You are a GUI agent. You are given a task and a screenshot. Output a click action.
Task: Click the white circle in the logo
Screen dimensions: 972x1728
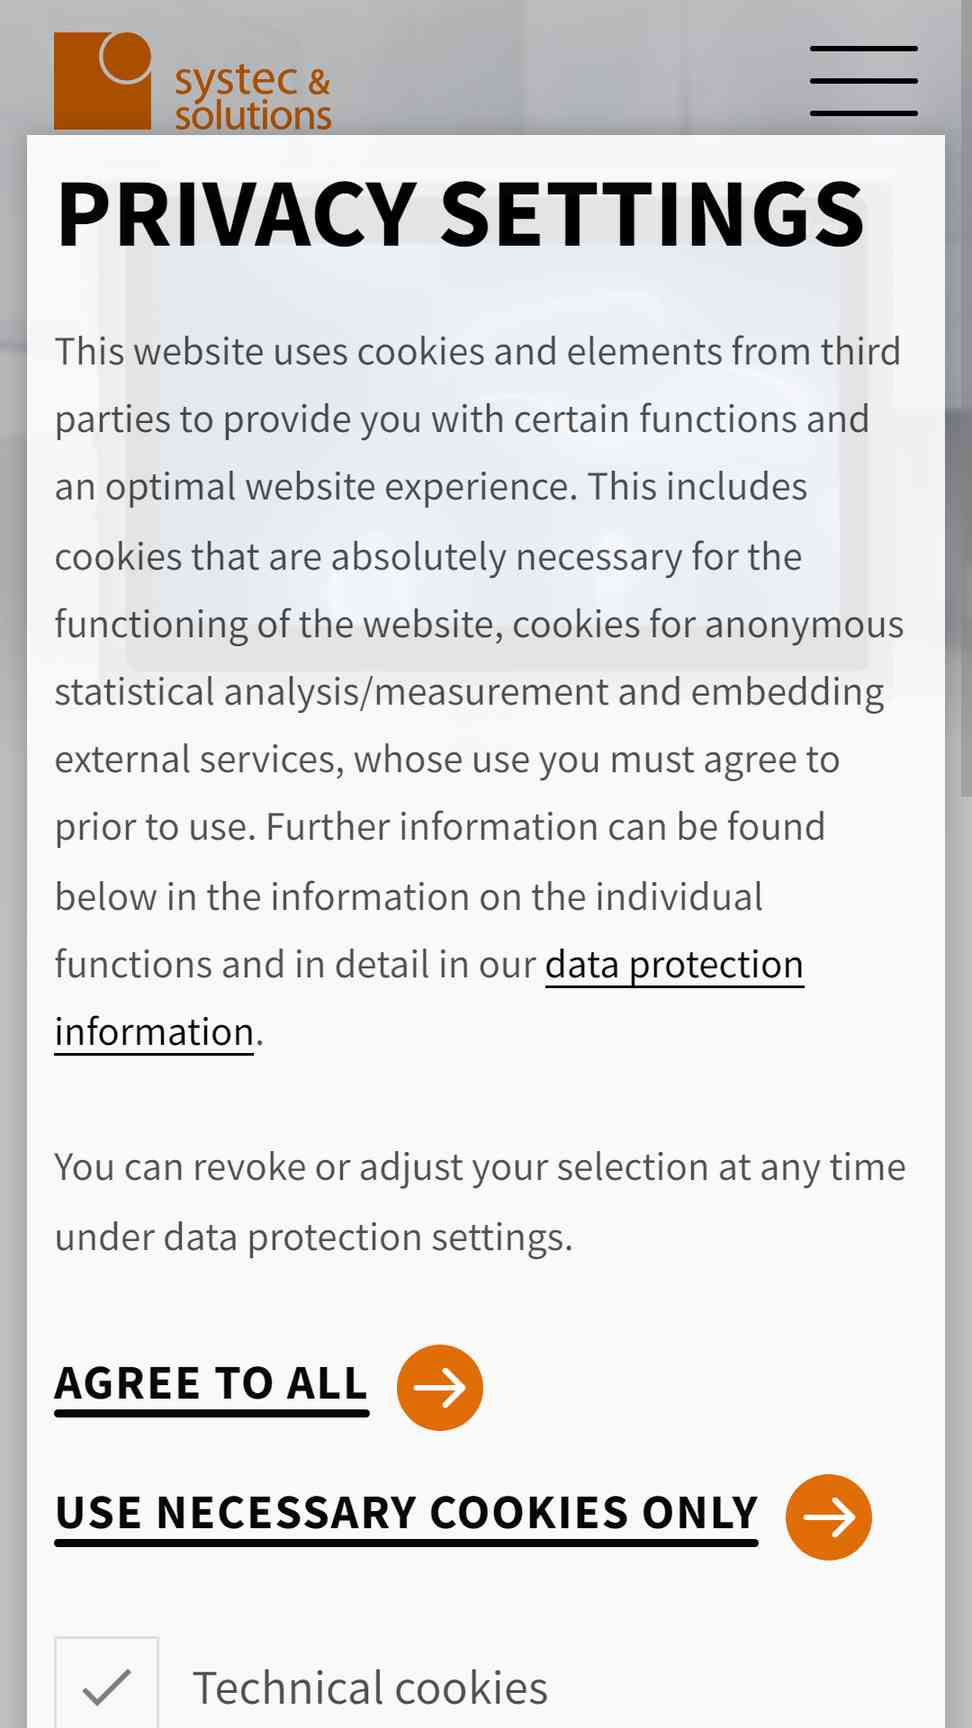[126, 58]
